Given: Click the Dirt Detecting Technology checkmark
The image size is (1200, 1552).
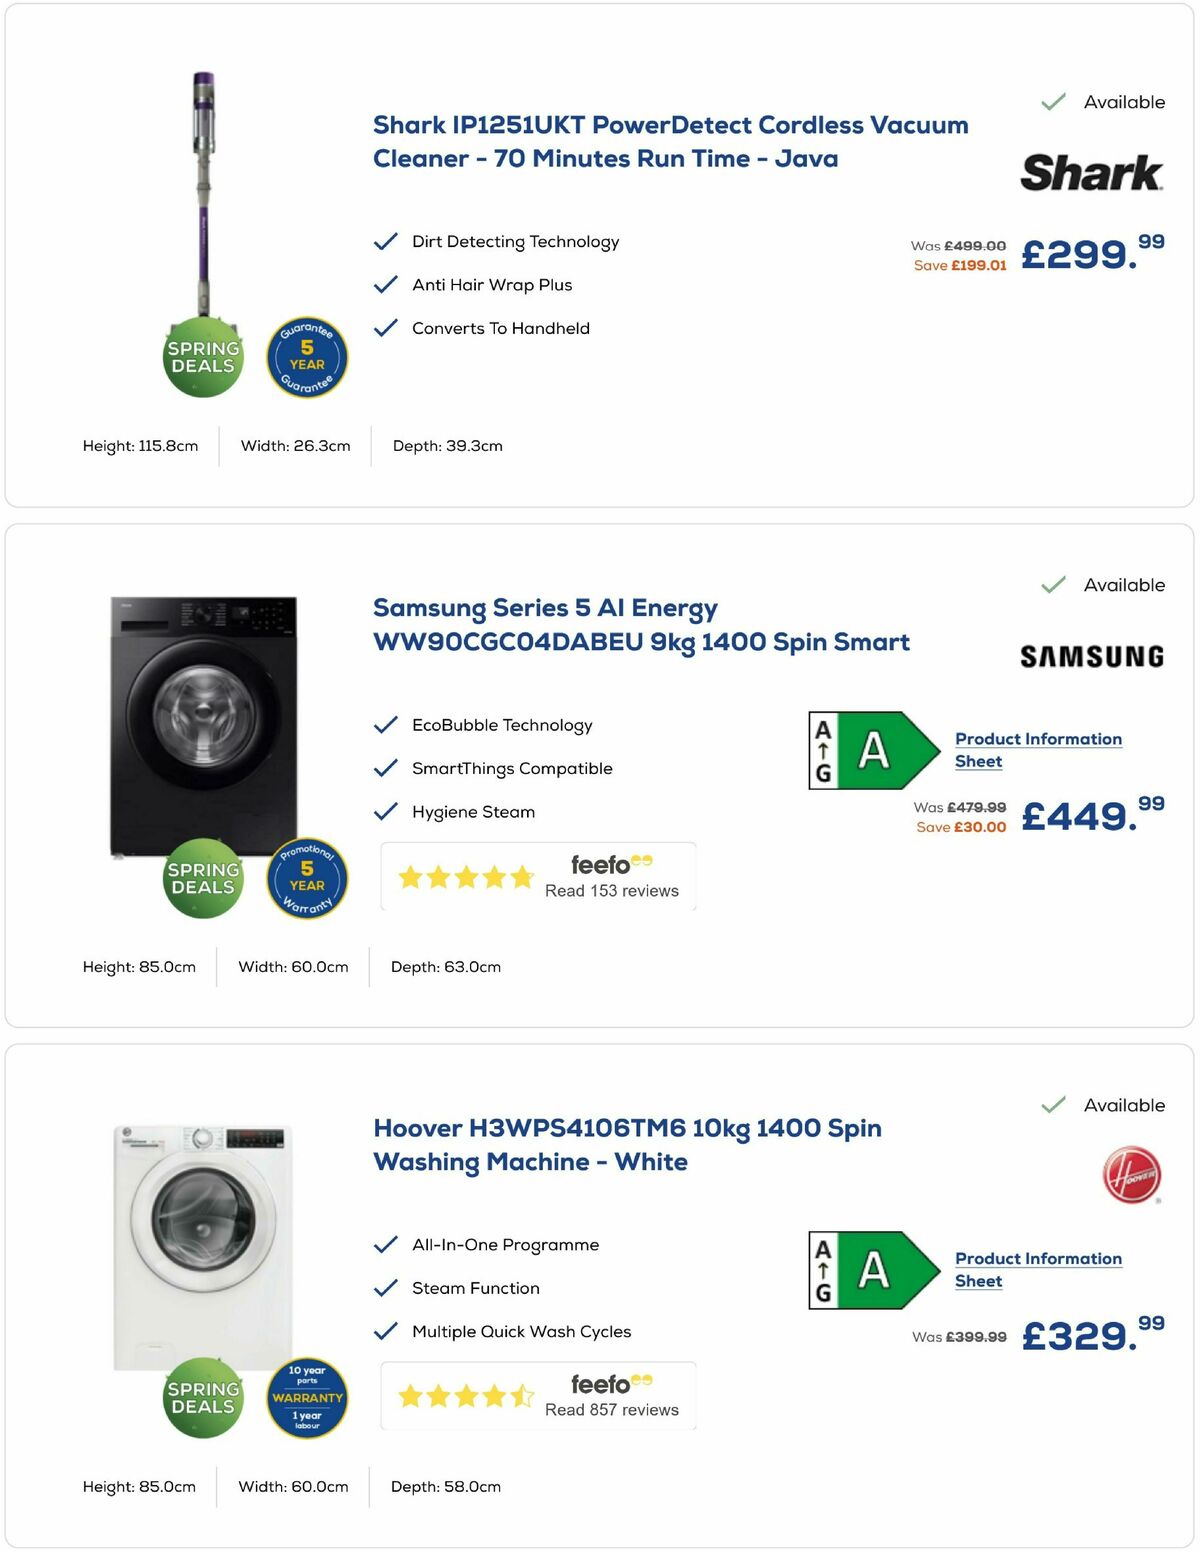Looking at the screenshot, I should pos(386,240).
